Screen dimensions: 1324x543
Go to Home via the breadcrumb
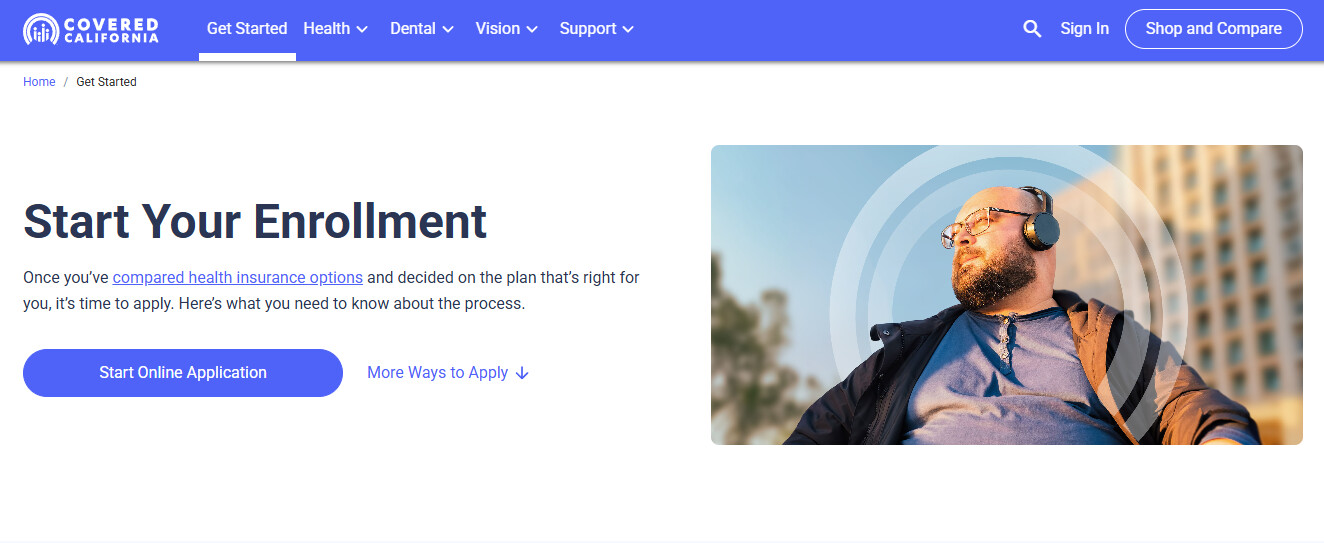coord(40,82)
